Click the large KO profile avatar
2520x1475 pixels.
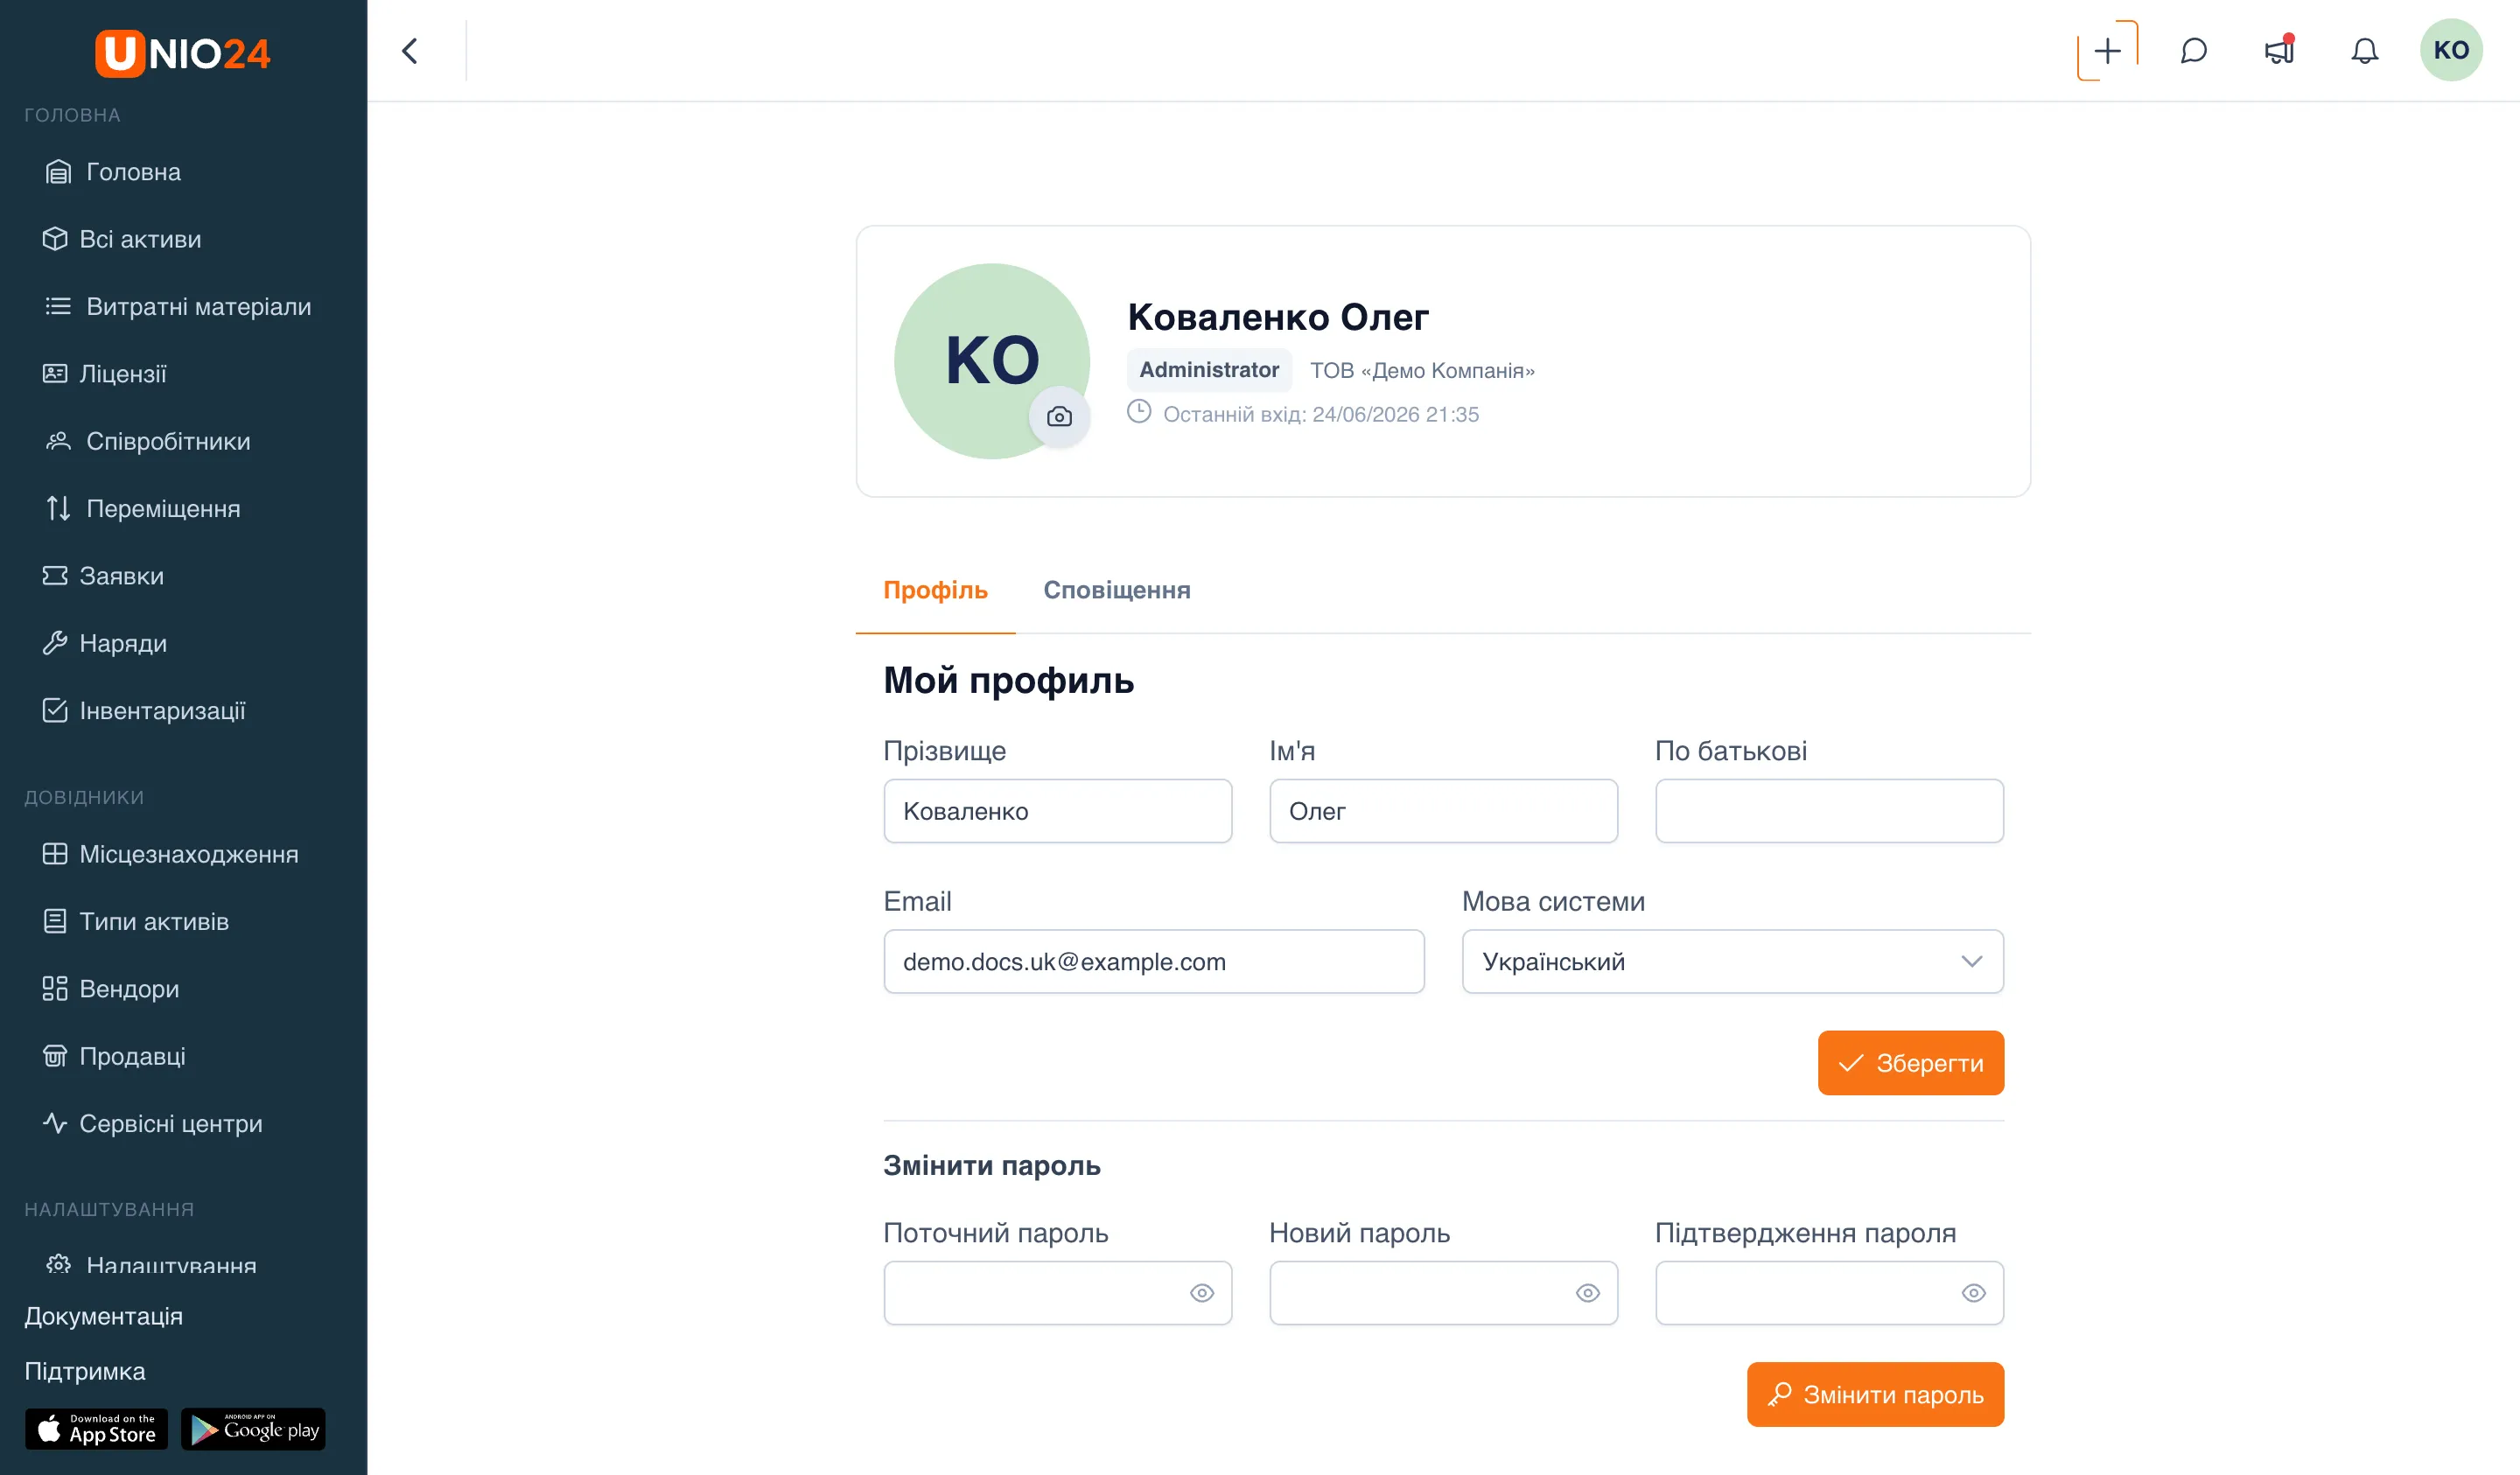click(992, 361)
